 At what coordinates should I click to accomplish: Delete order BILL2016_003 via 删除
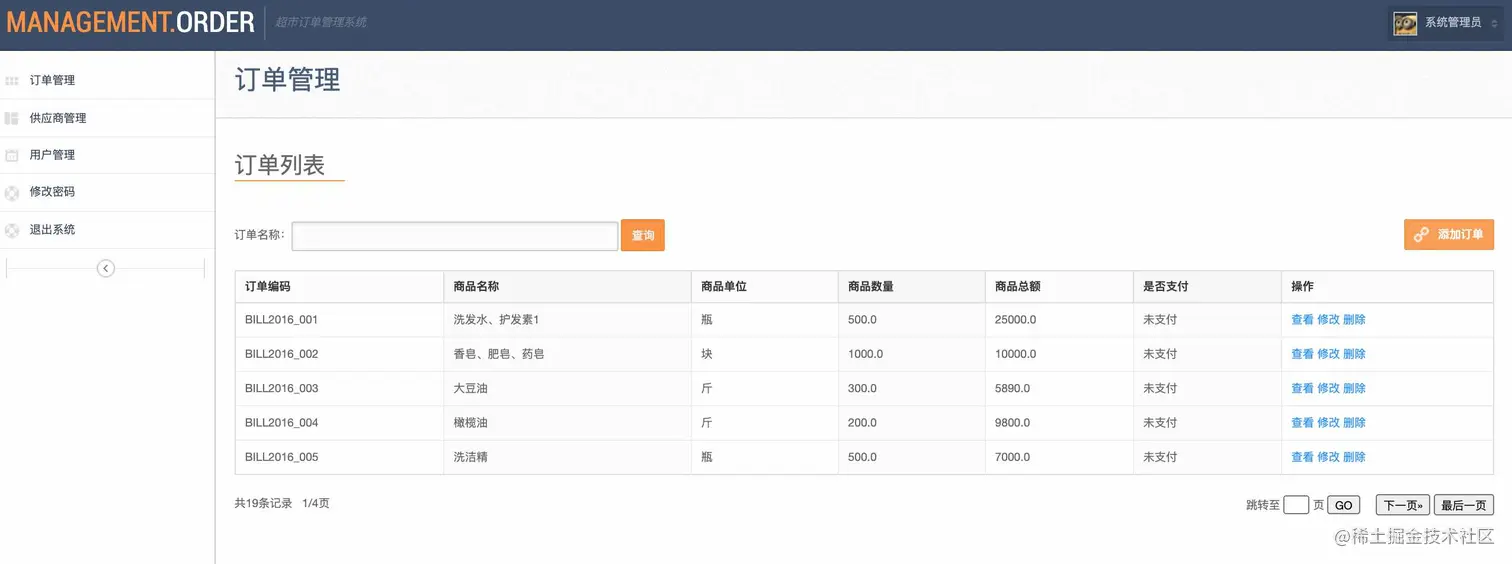pyautogui.click(x=1354, y=388)
